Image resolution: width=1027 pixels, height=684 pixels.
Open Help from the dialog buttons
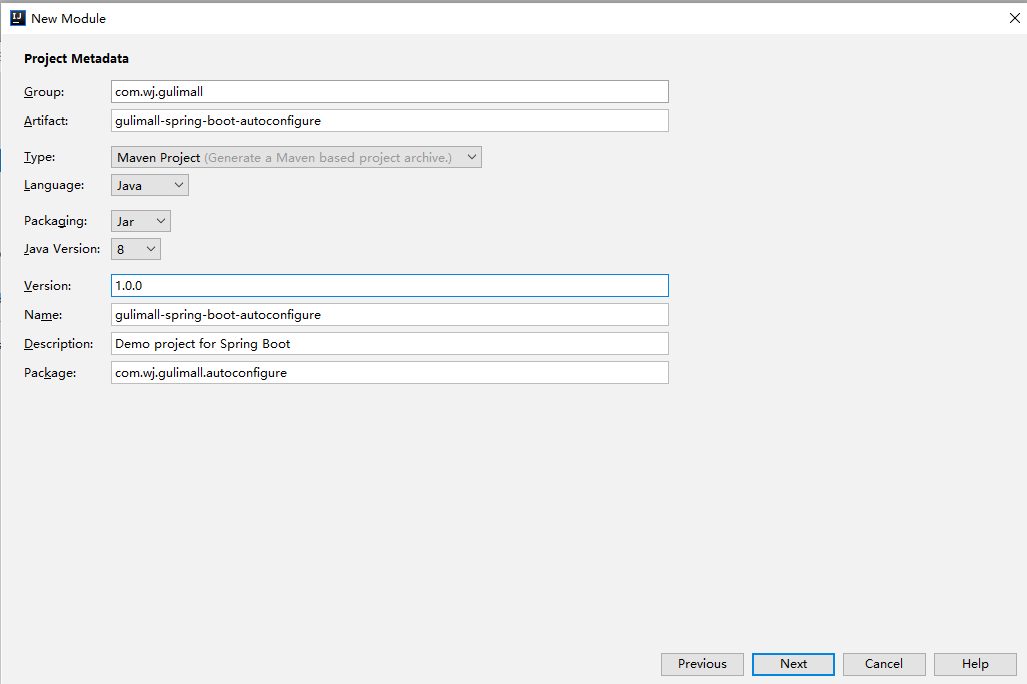[975, 664]
